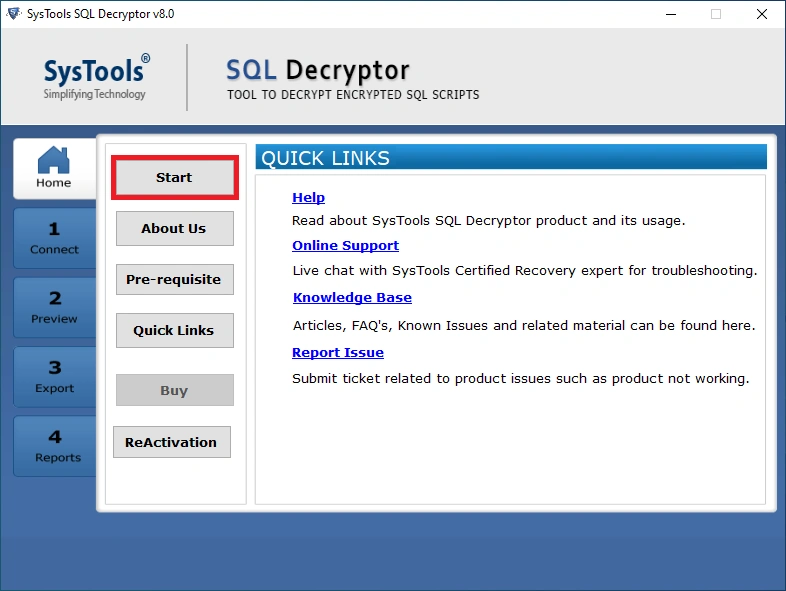Open the Pre-requisite button
This screenshot has height=591, width=786.
tap(174, 279)
